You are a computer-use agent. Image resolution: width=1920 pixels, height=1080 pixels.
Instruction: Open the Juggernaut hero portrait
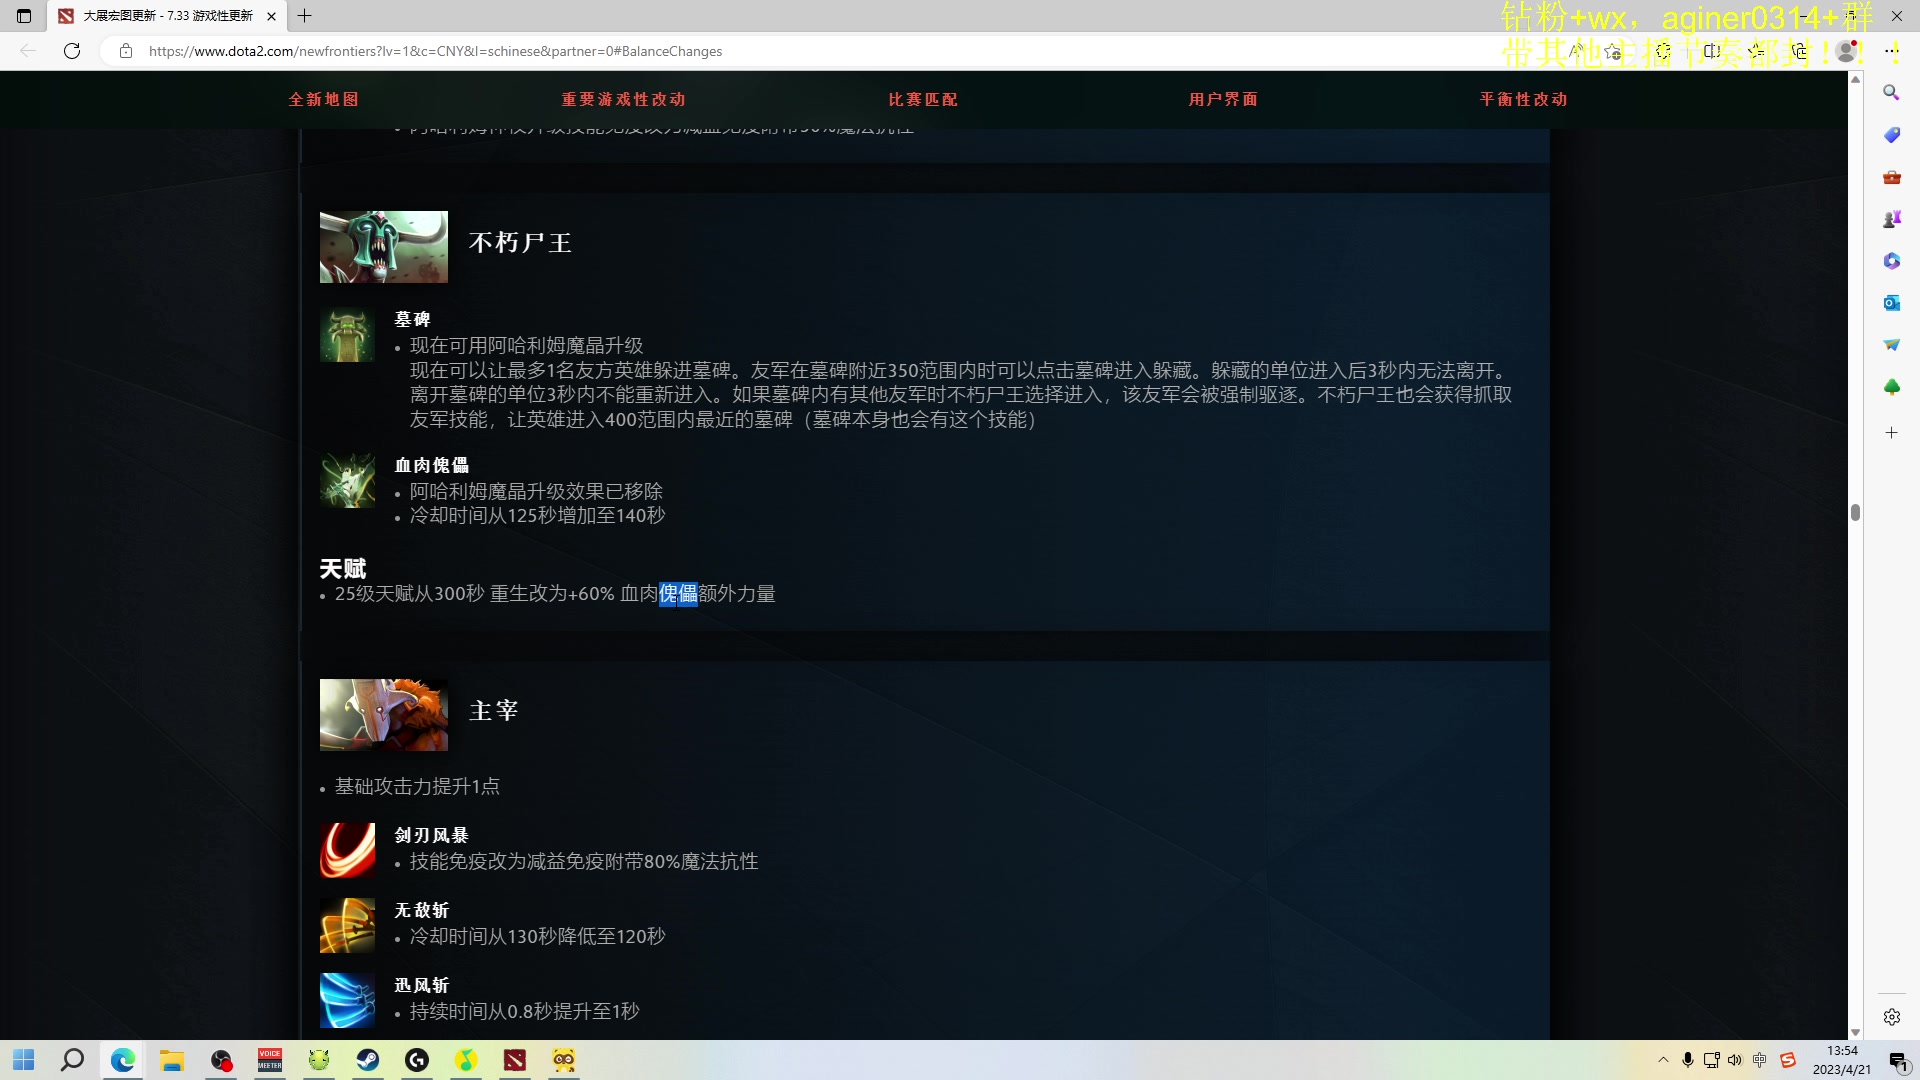click(383, 715)
